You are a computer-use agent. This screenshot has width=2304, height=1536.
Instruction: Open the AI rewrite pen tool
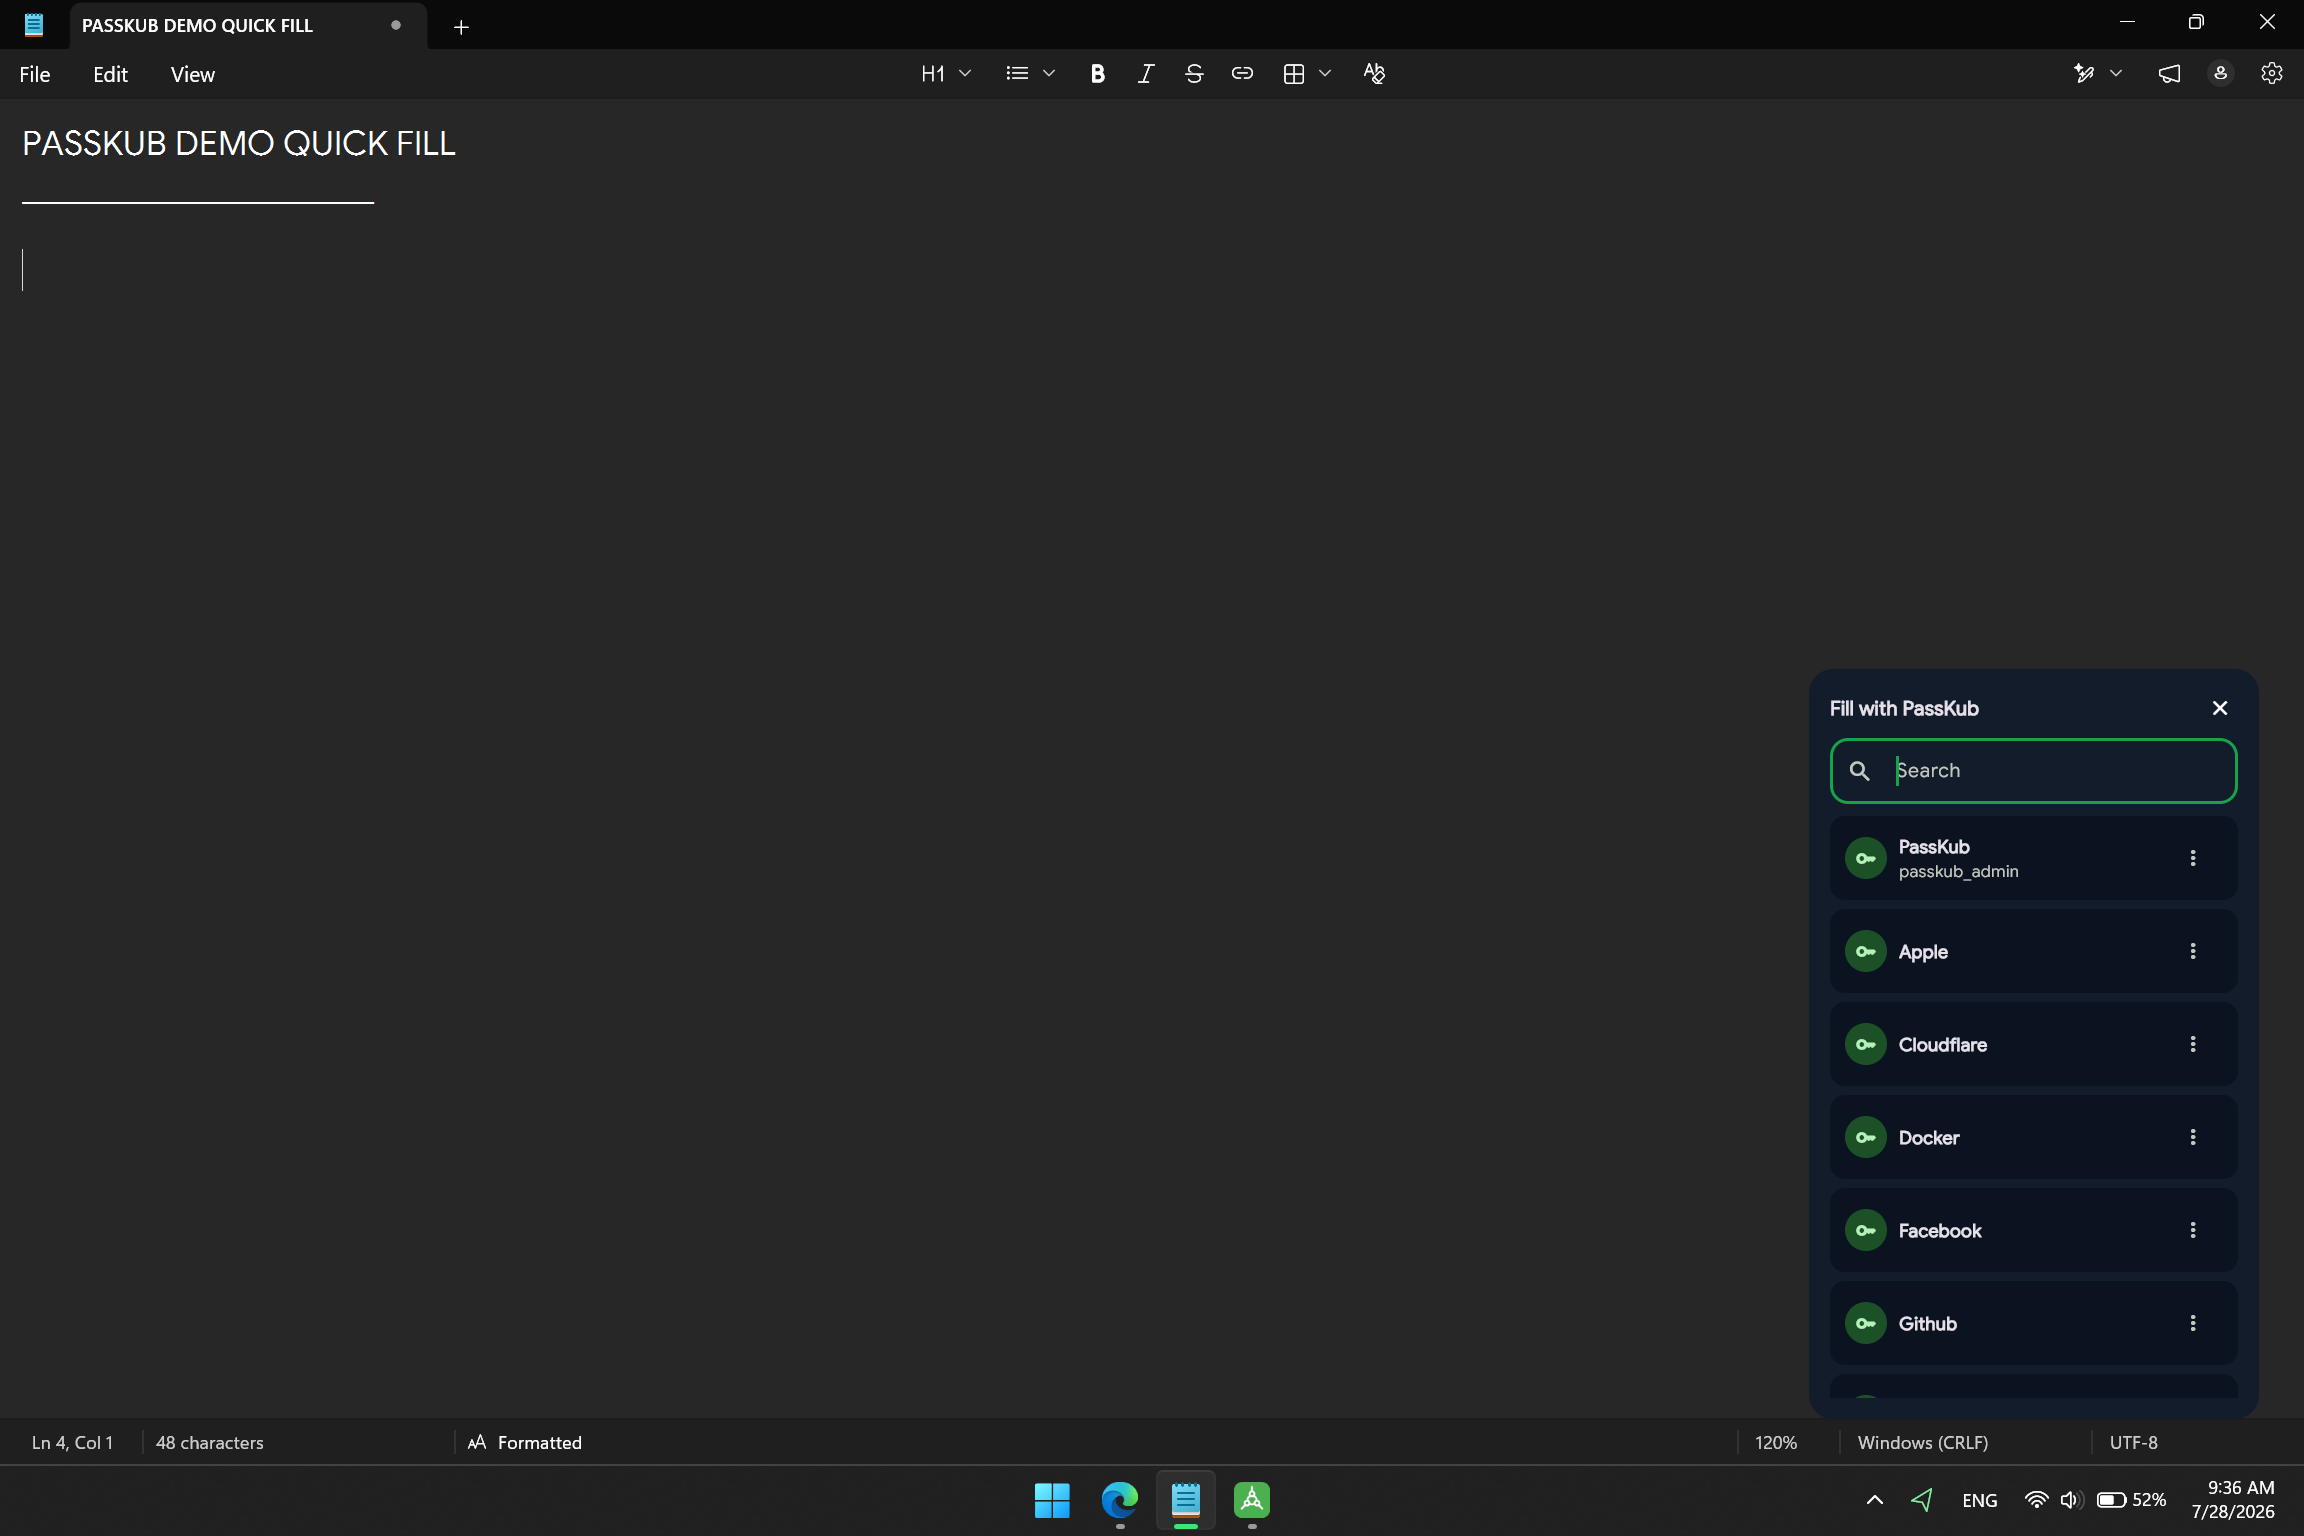[2084, 74]
